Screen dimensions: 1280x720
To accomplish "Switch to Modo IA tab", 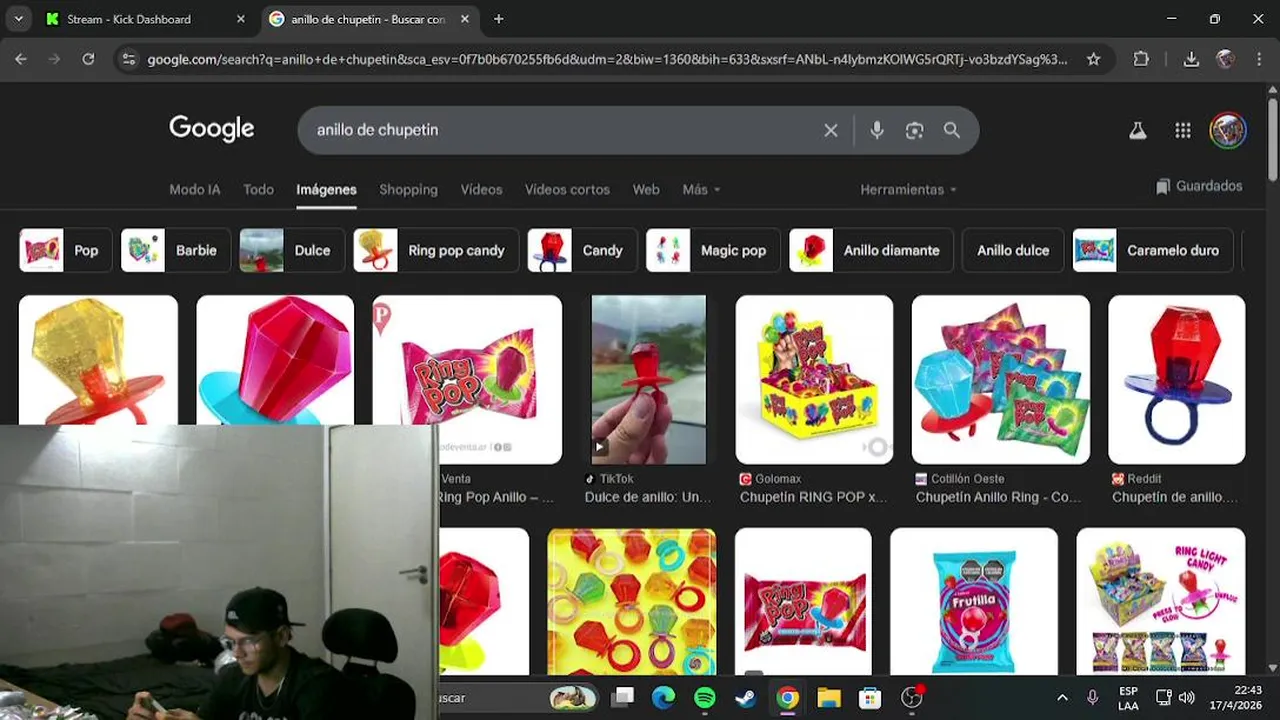I will tap(195, 189).
